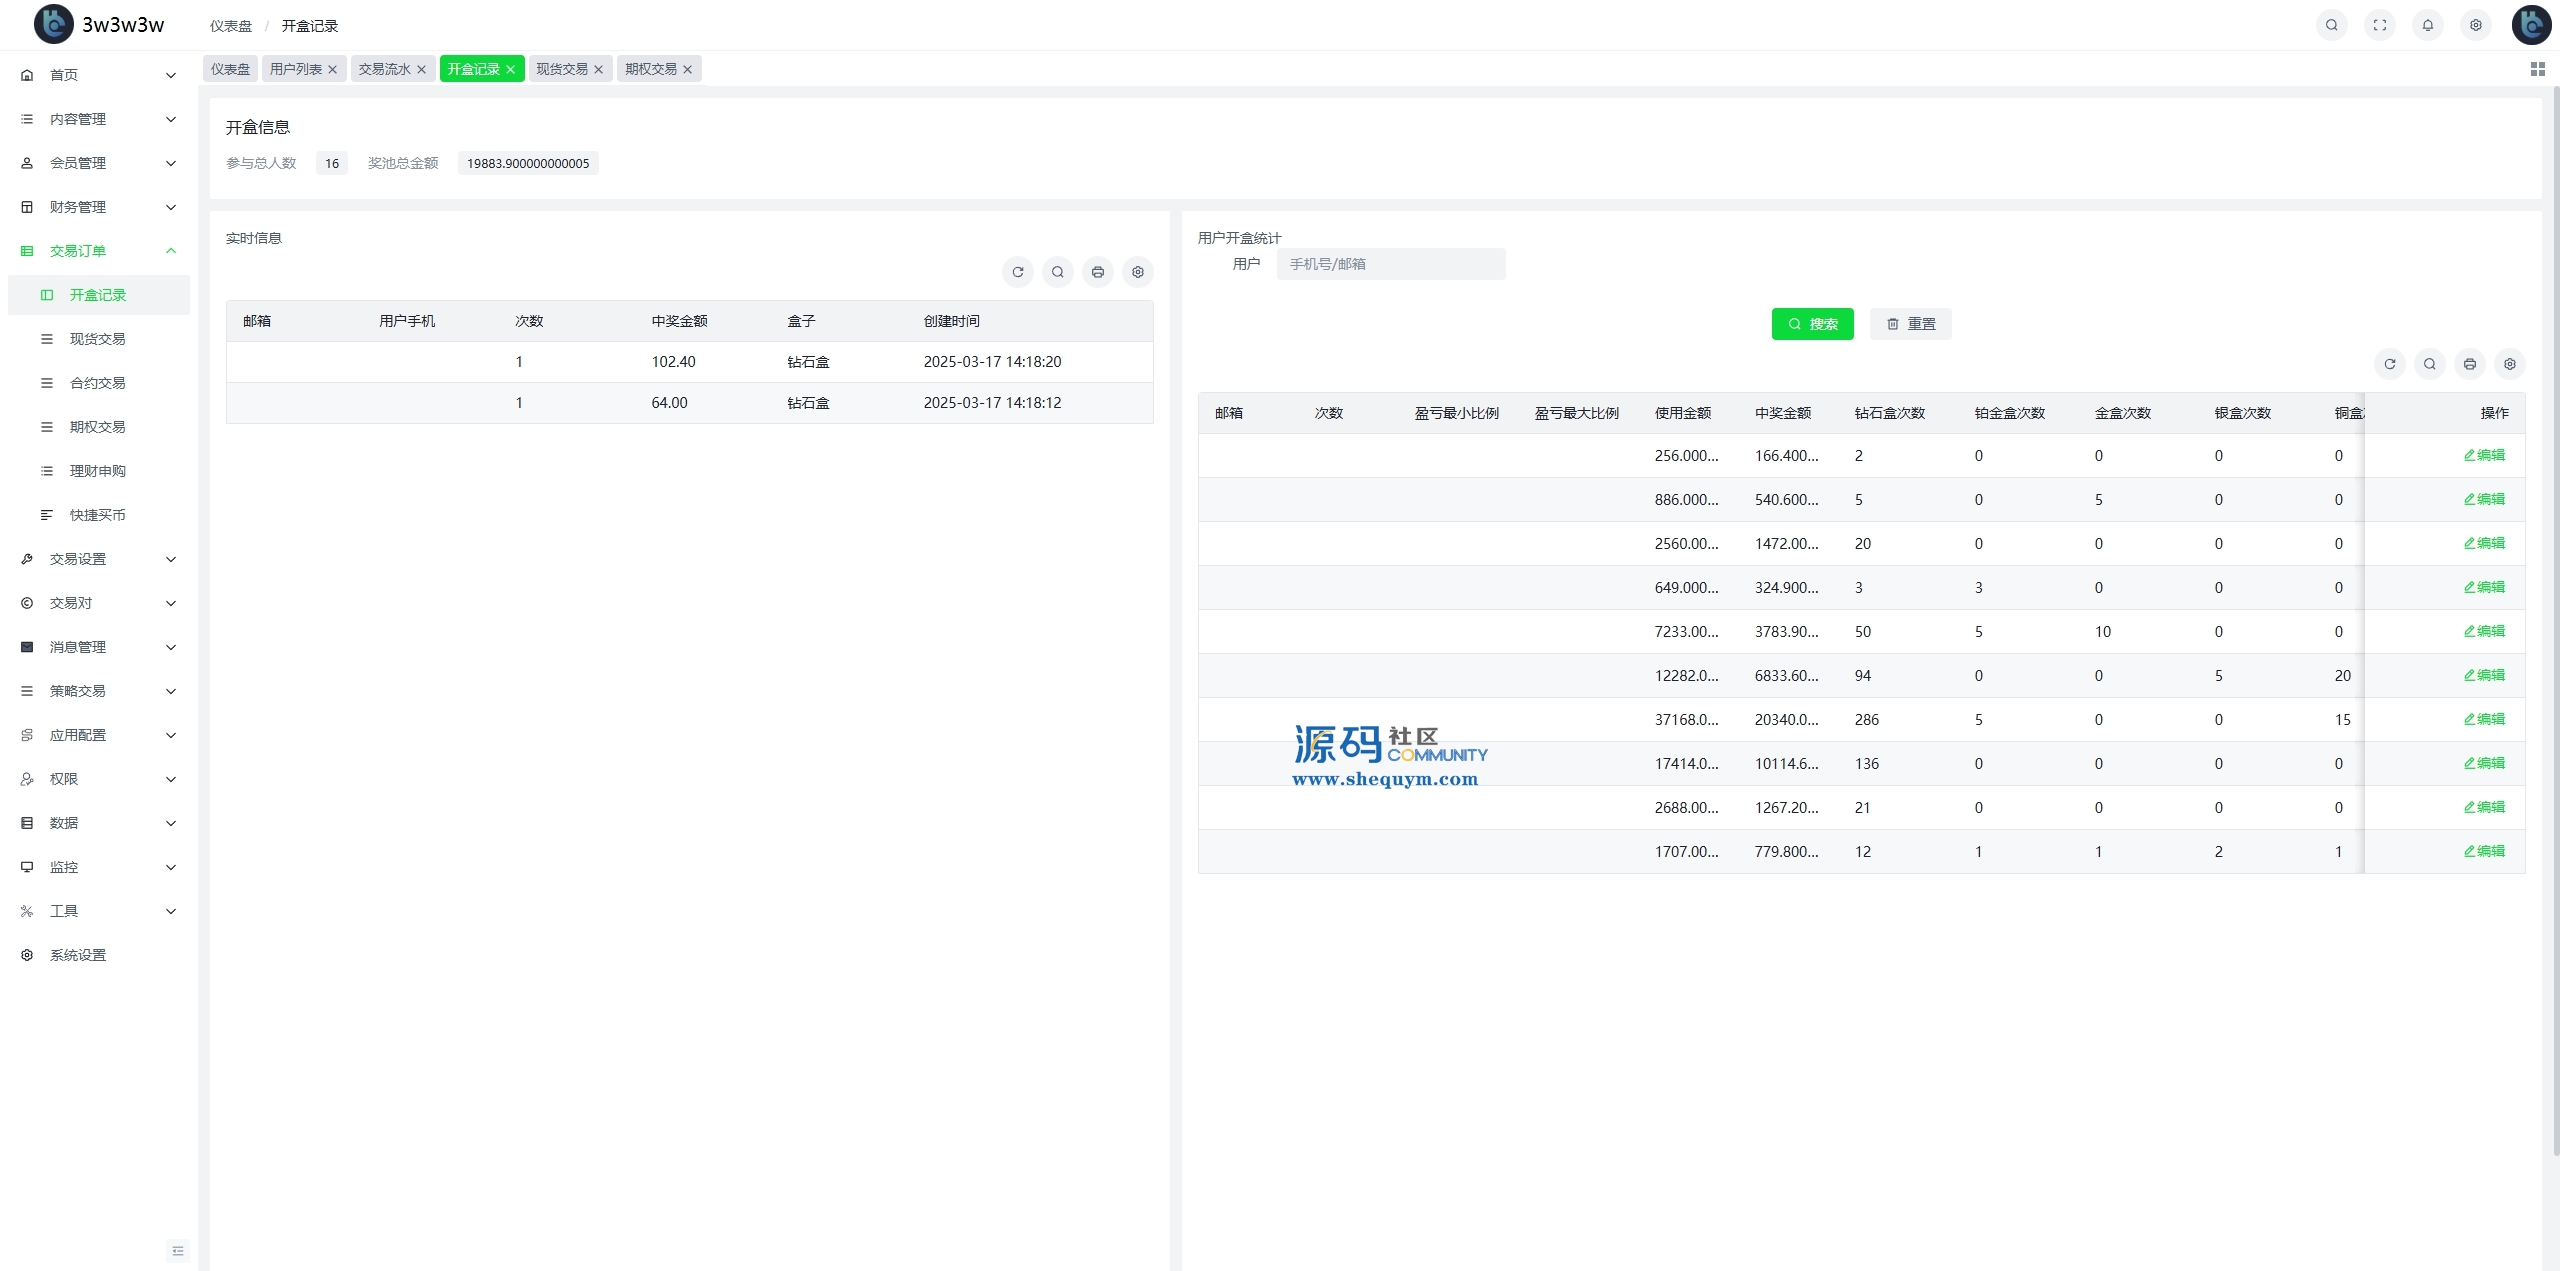
Task: Click the 重置 button
Action: (x=1910, y=324)
